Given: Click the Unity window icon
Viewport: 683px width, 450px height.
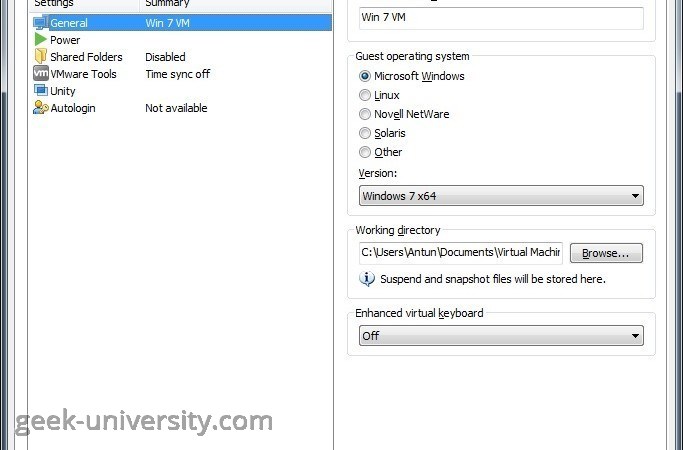Looking at the screenshot, I should coord(41,90).
